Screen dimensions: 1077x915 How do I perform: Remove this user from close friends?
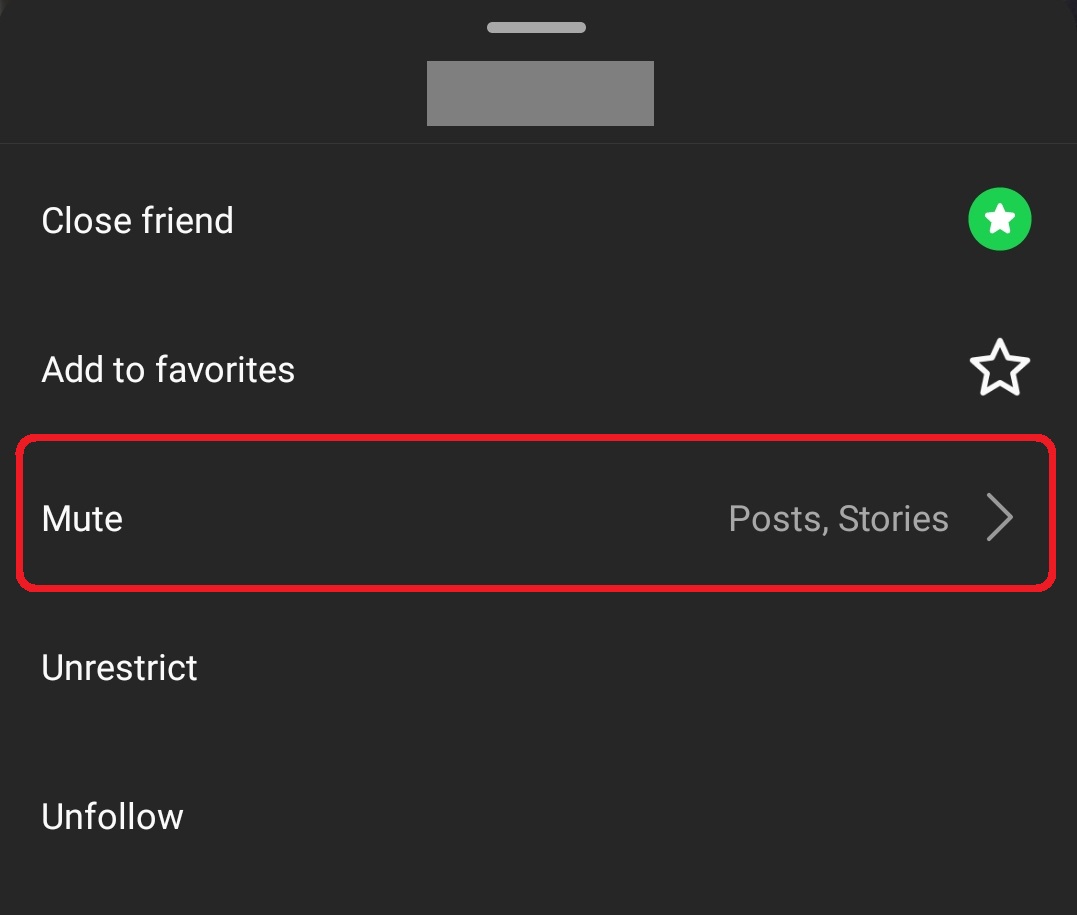point(999,219)
